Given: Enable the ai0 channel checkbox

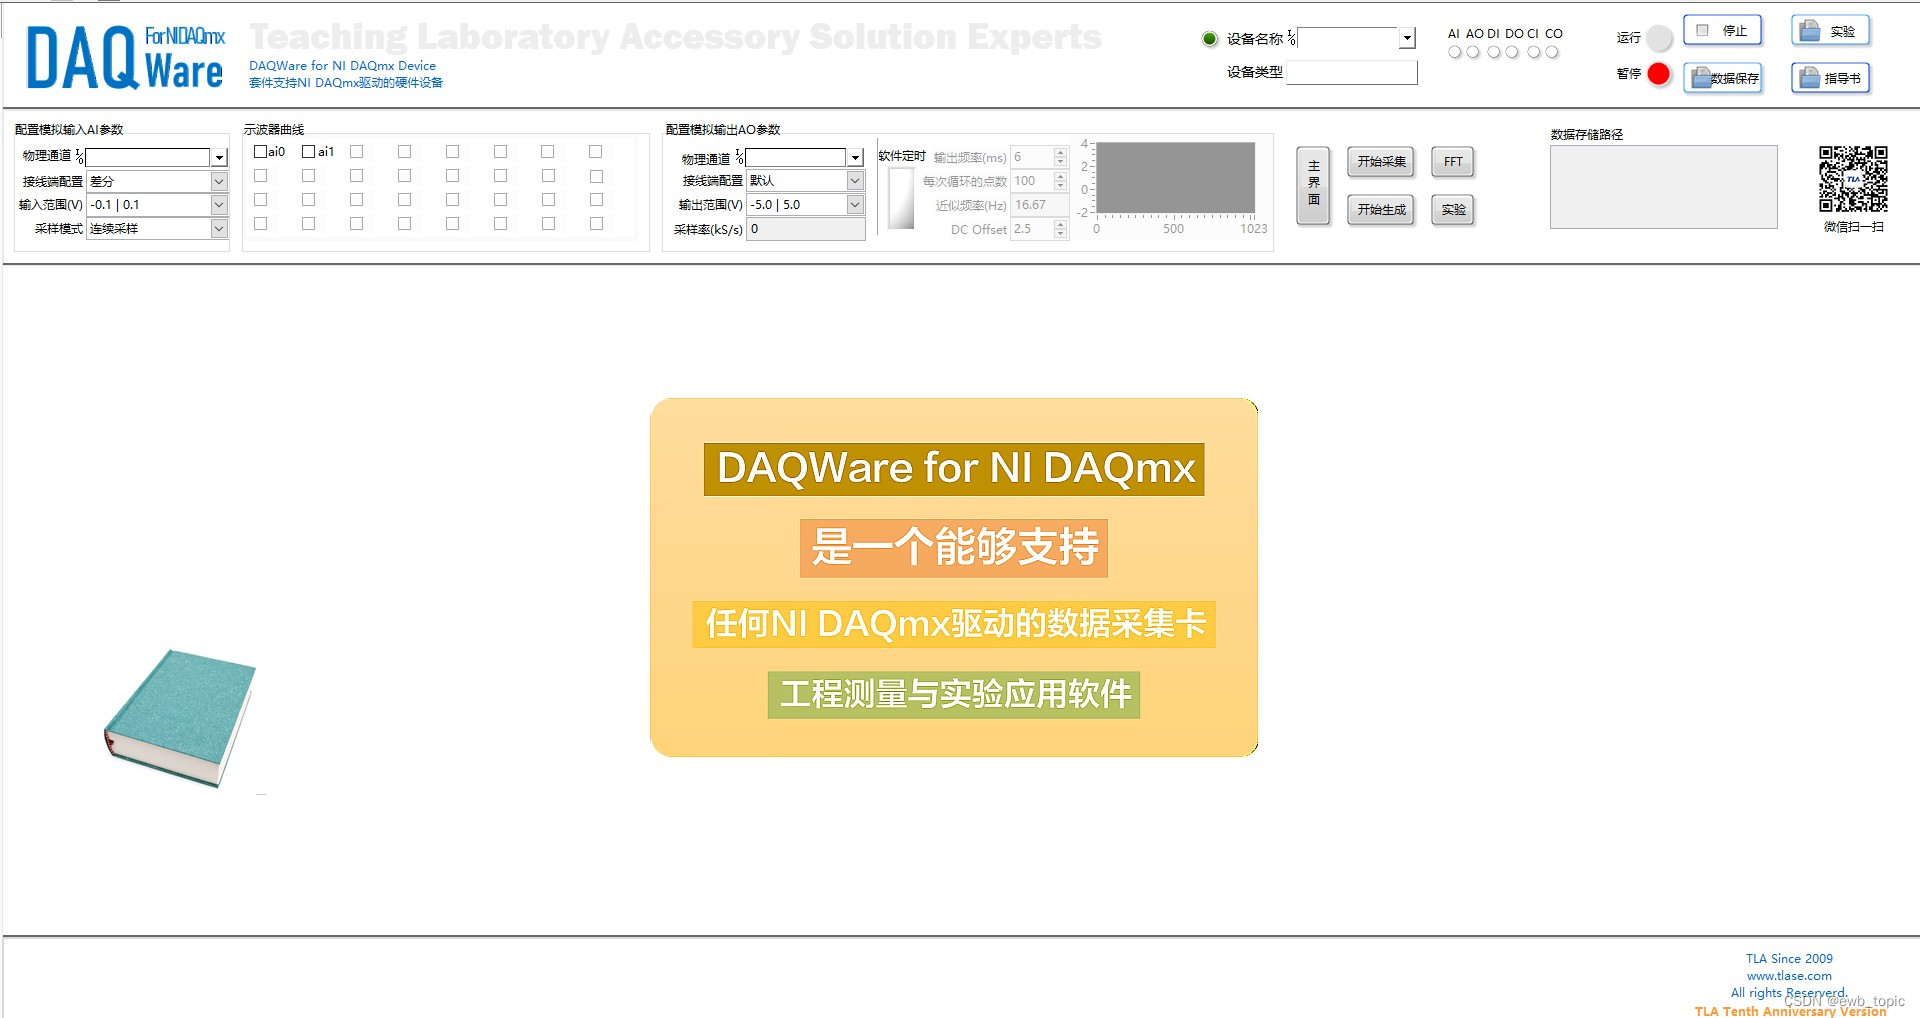Looking at the screenshot, I should [261, 151].
